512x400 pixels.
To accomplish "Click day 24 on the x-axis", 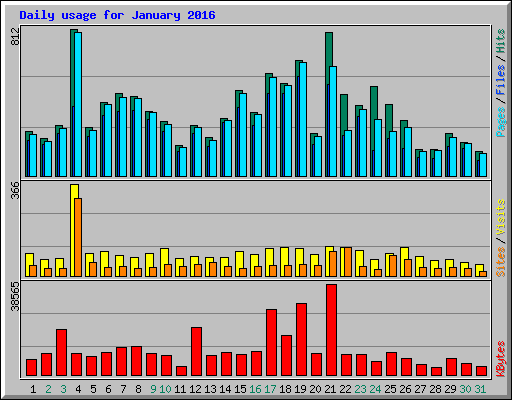I will 375,389.
